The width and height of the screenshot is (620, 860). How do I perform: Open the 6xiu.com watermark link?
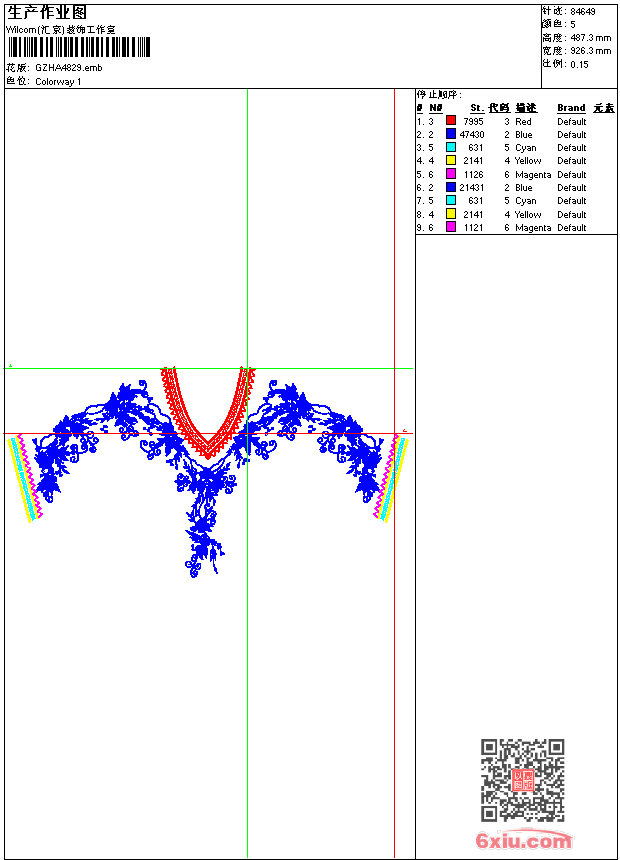(523, 841)
